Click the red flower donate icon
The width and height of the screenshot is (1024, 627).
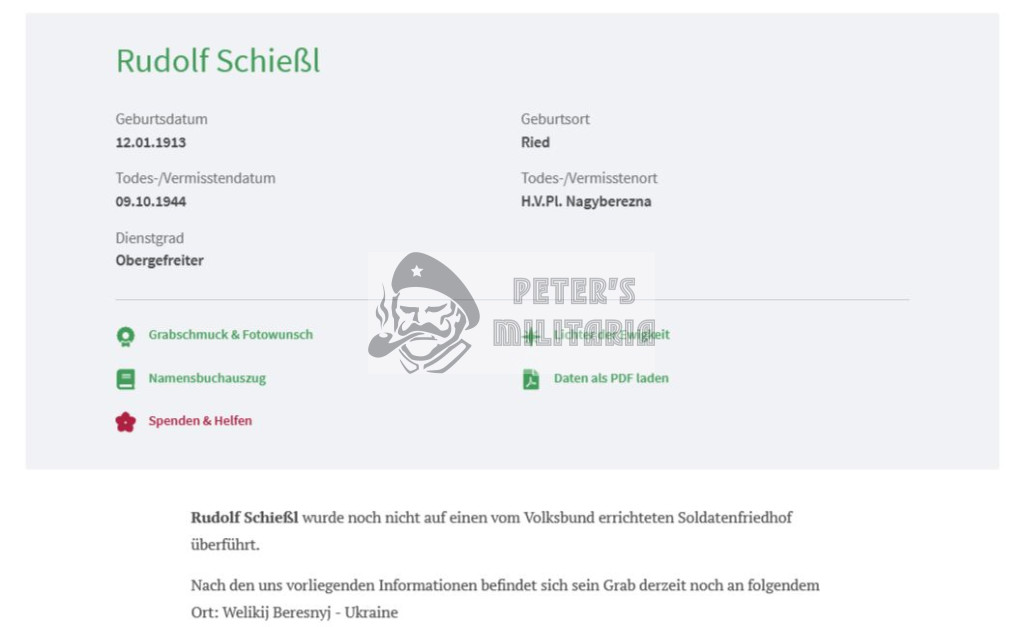[x=125, y=422]
